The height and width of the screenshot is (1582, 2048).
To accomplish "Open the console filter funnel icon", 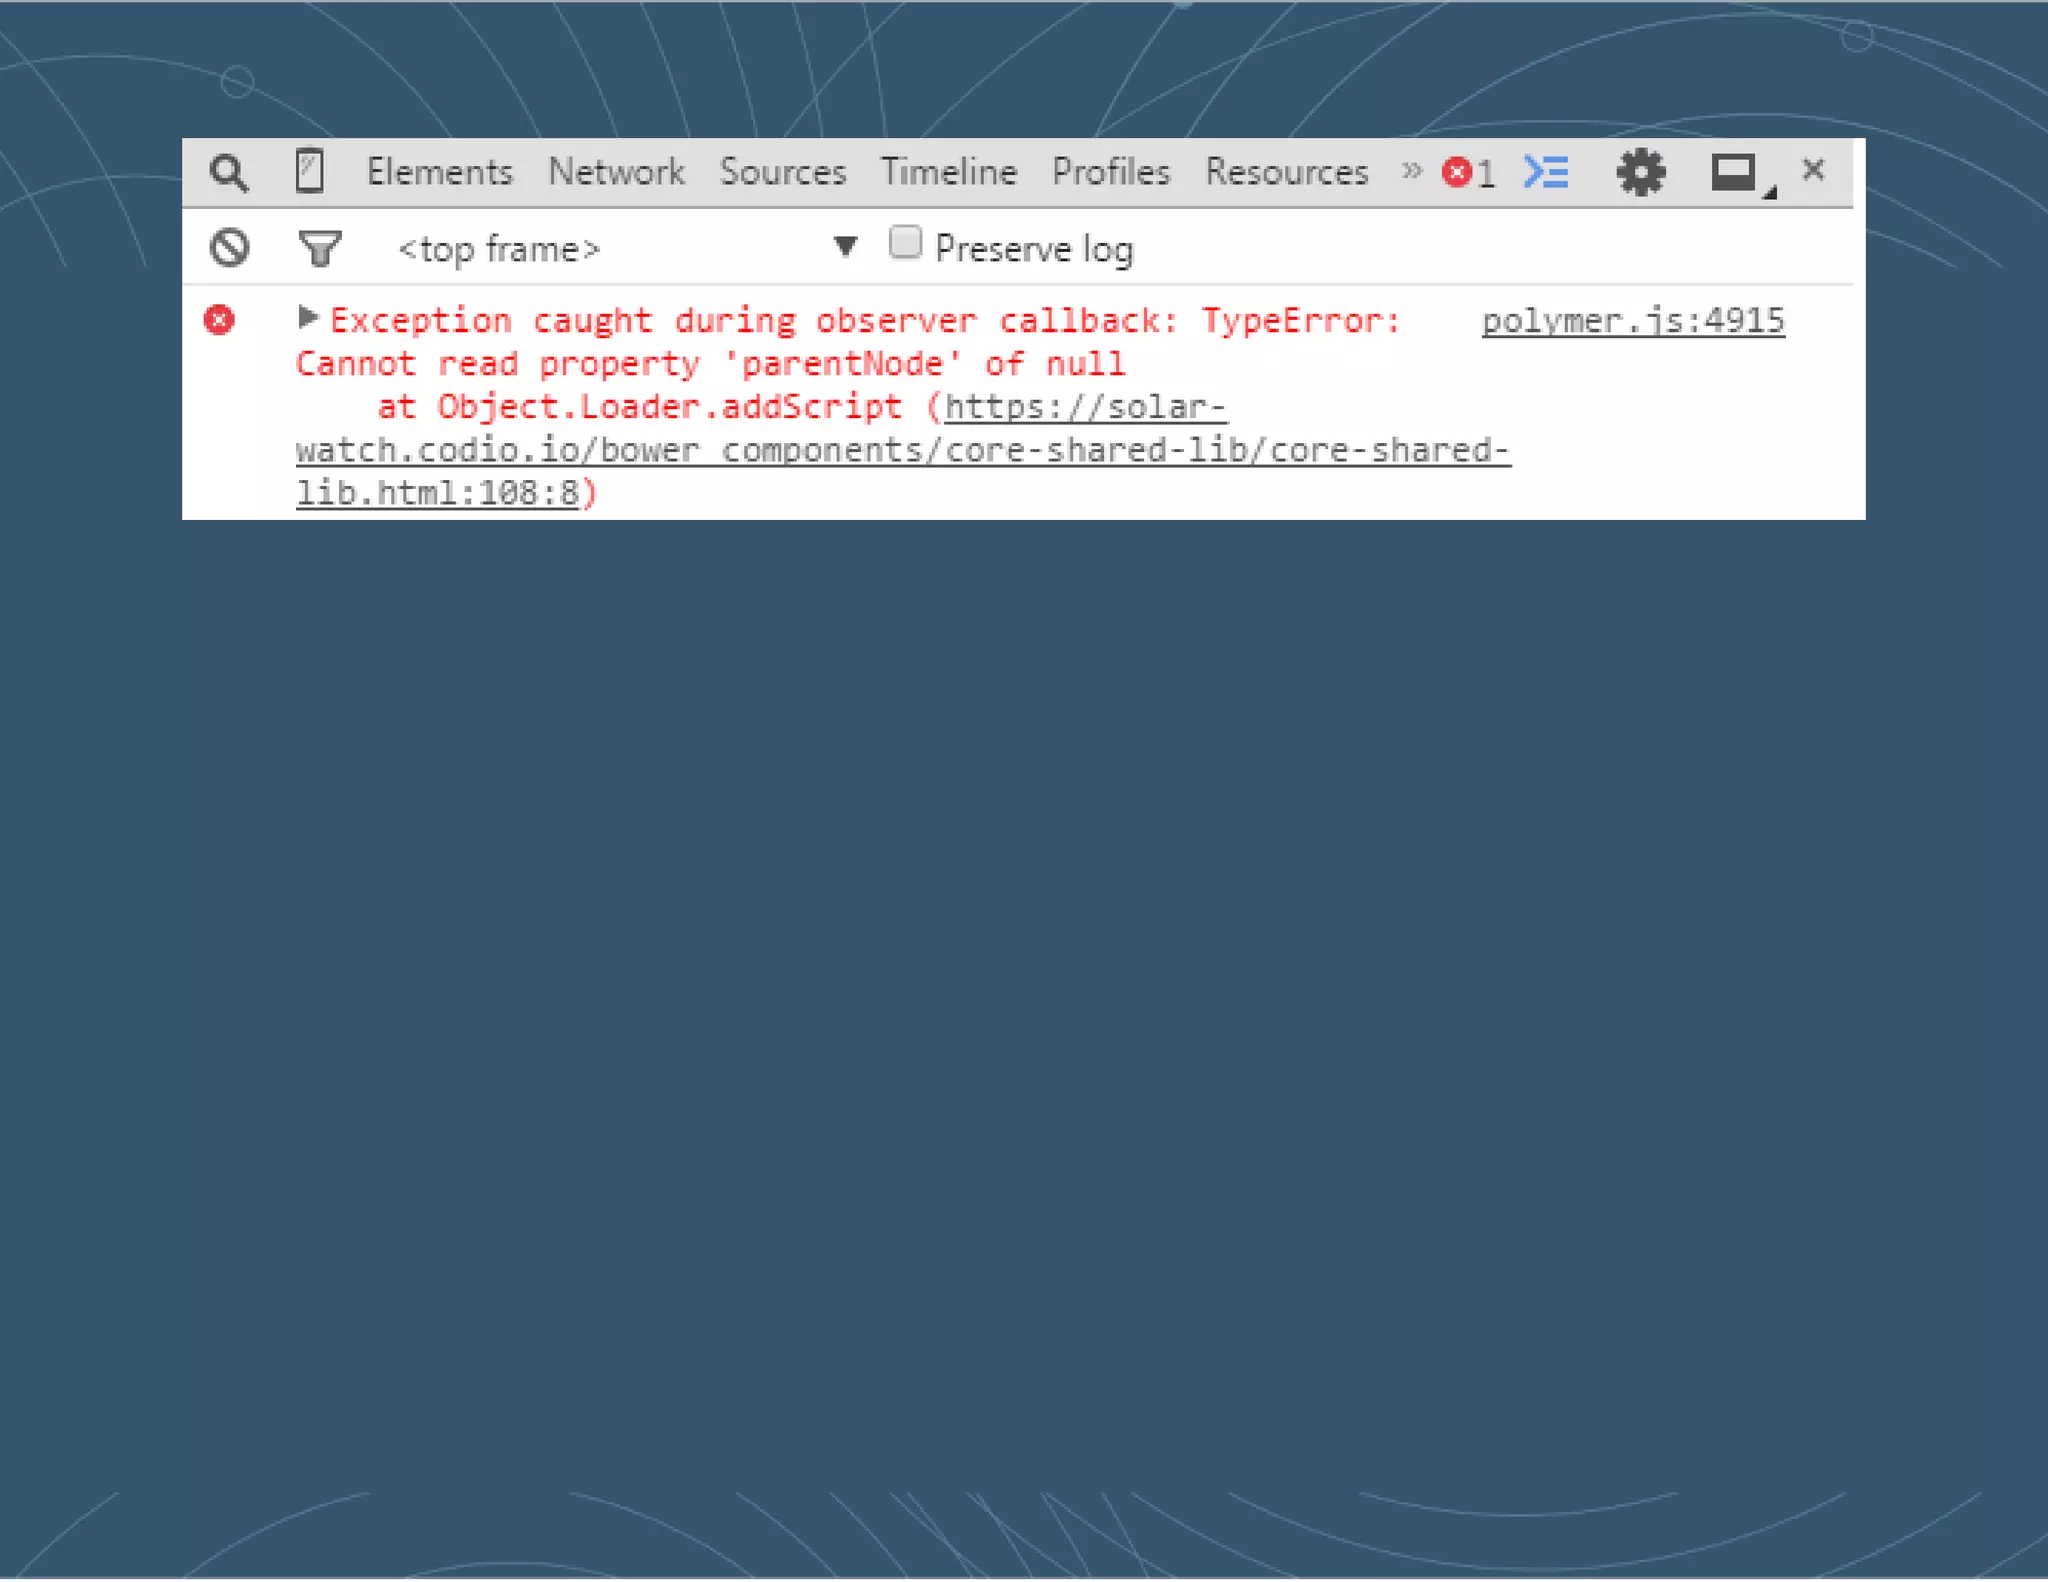I will click(320, 248).
